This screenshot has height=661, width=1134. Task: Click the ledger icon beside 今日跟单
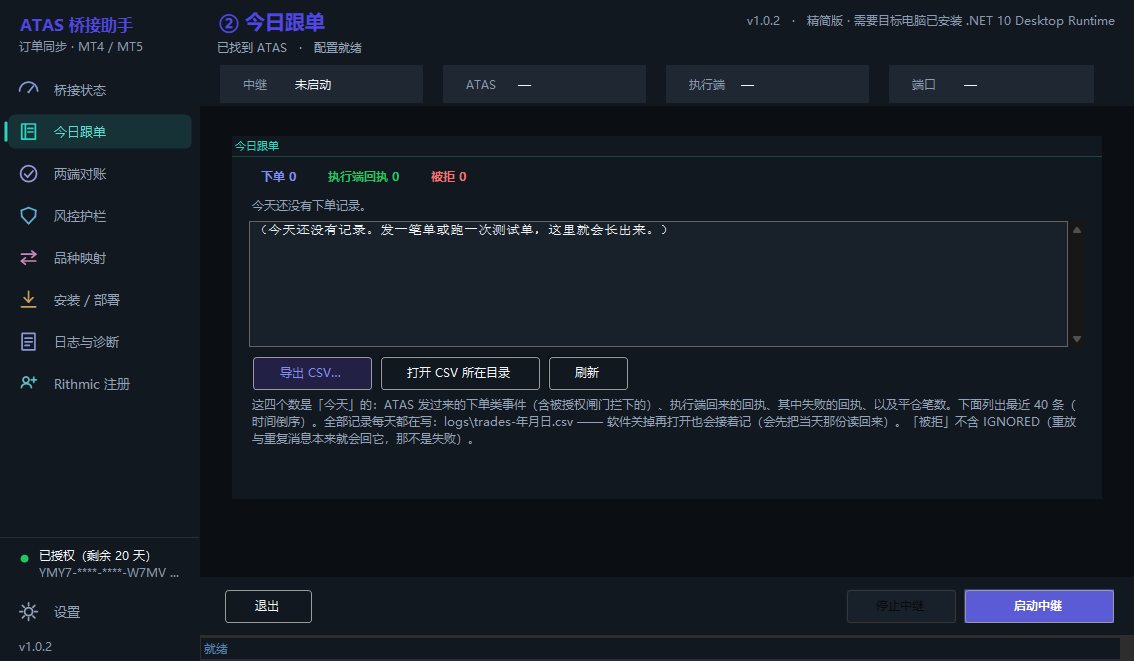point(28,131)
